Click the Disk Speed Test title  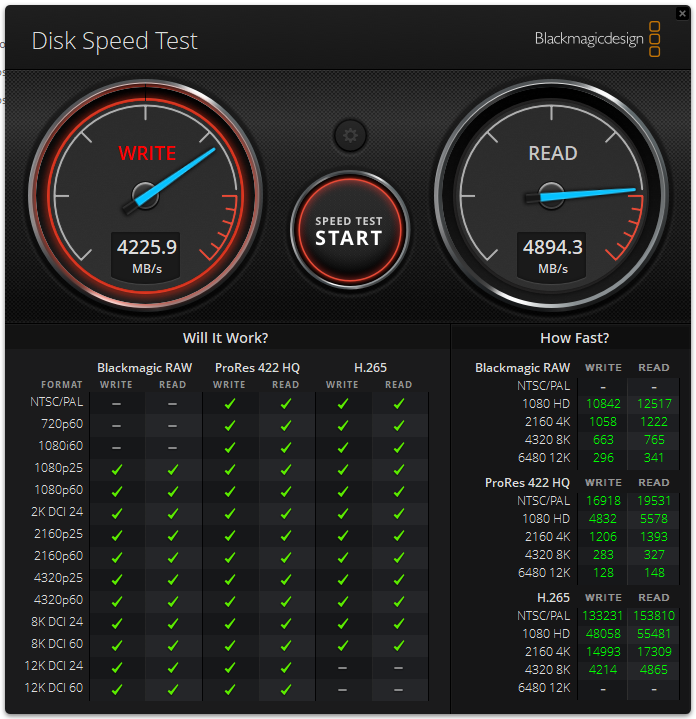tap(114, 41)
